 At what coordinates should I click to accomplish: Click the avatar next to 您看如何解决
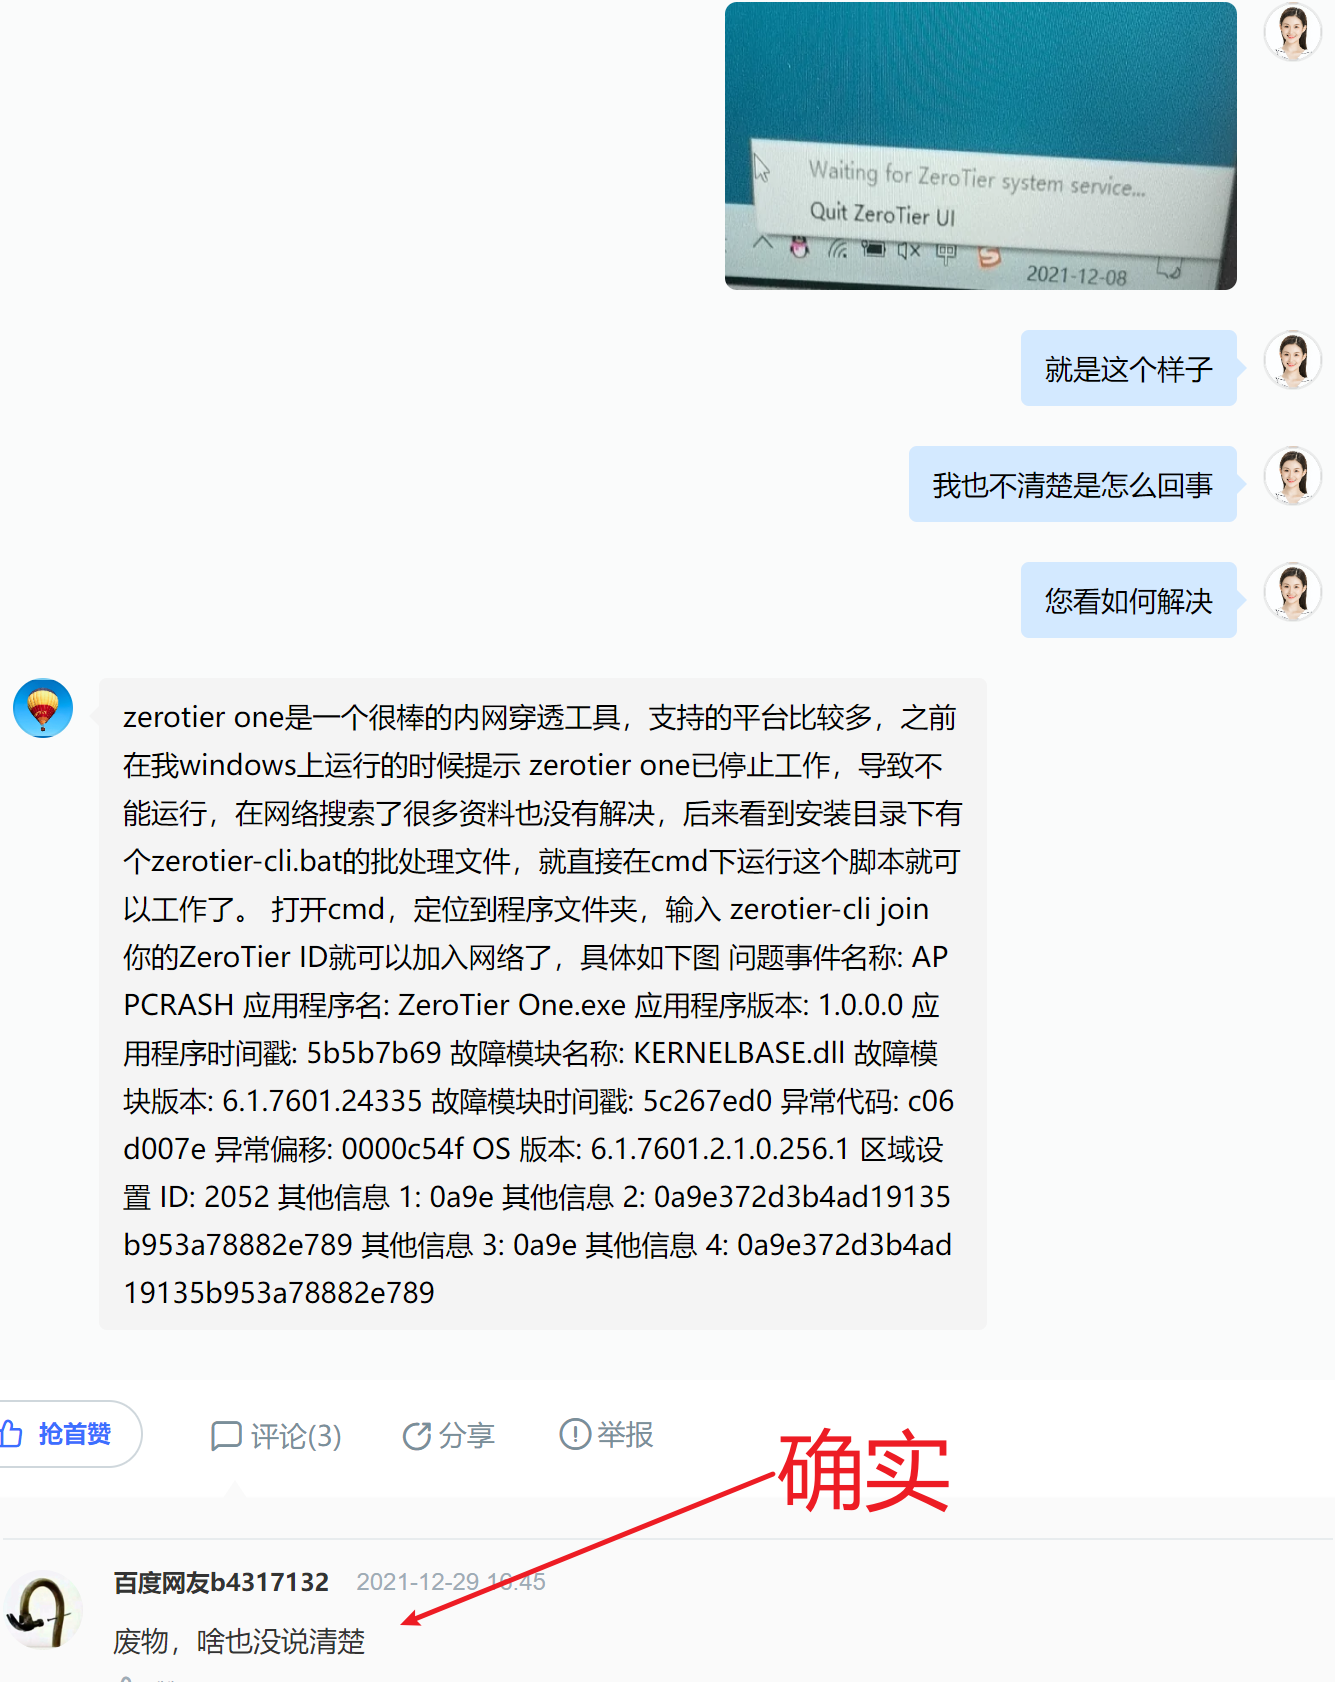pos(1293,592)
